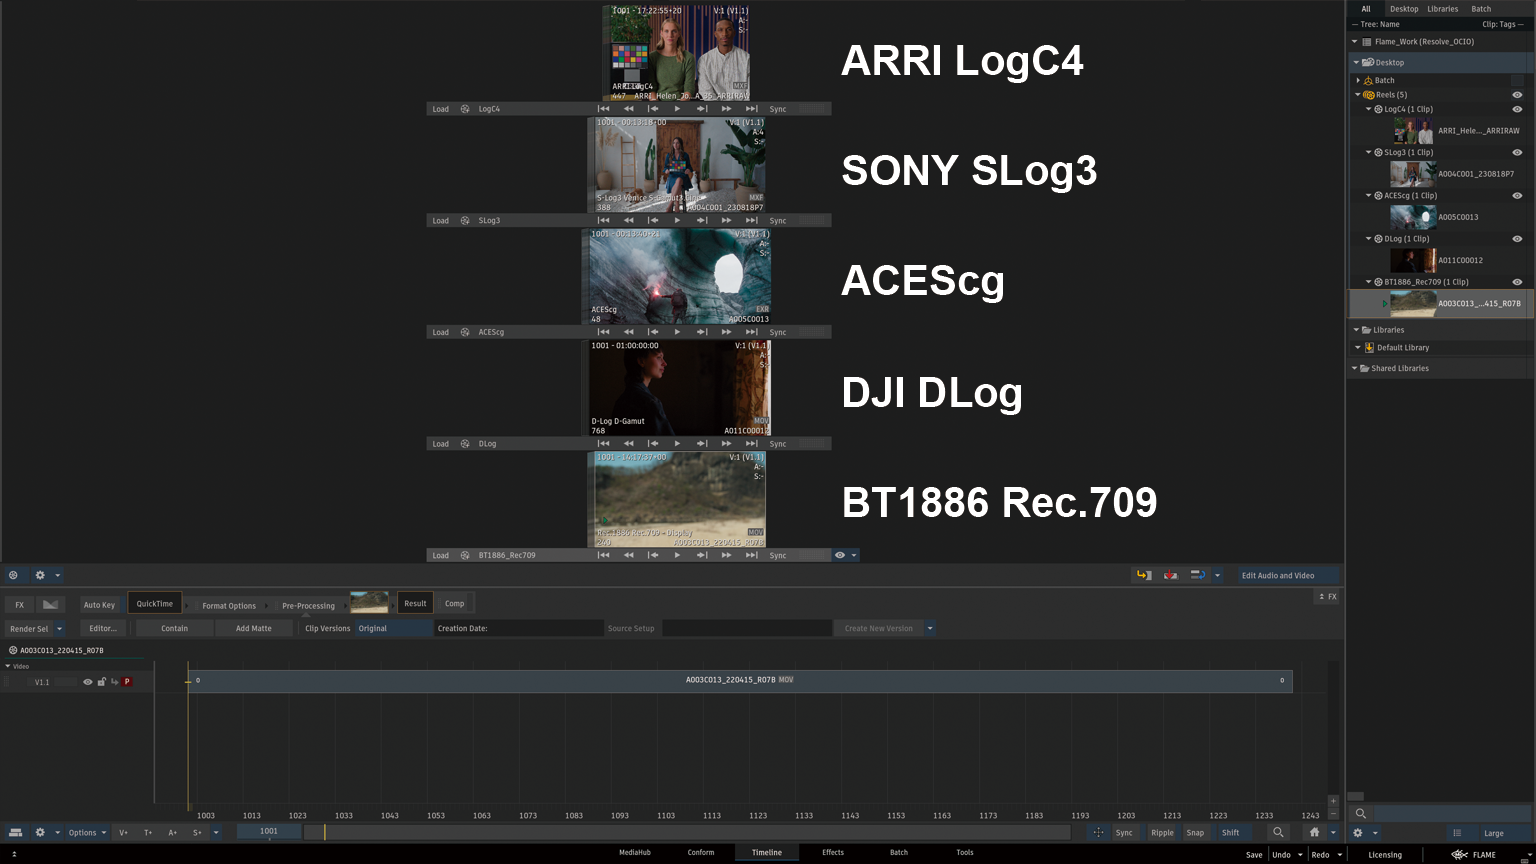Collapse the Video track group triangle

(x=8, y=666)
